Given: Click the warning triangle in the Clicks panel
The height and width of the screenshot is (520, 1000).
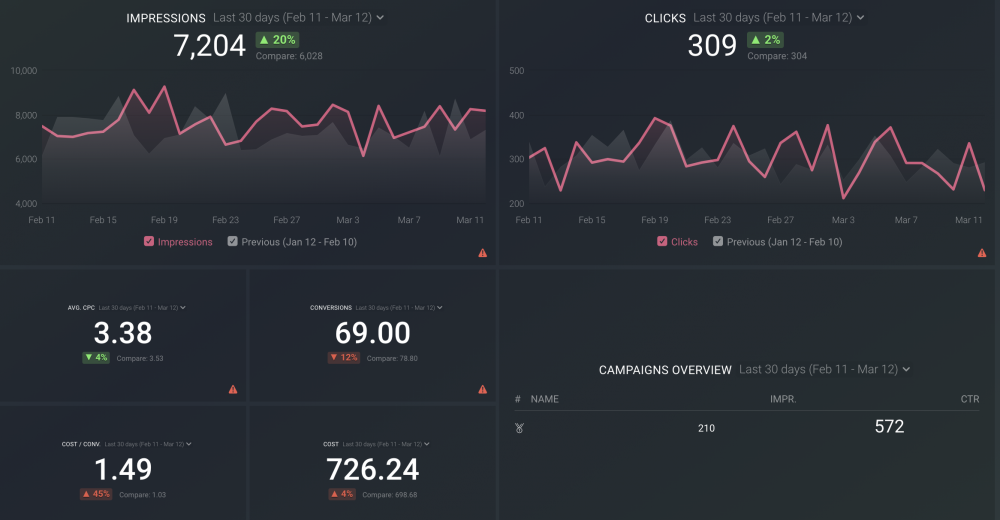Looking at the screenshot, I should pos(982,253).
